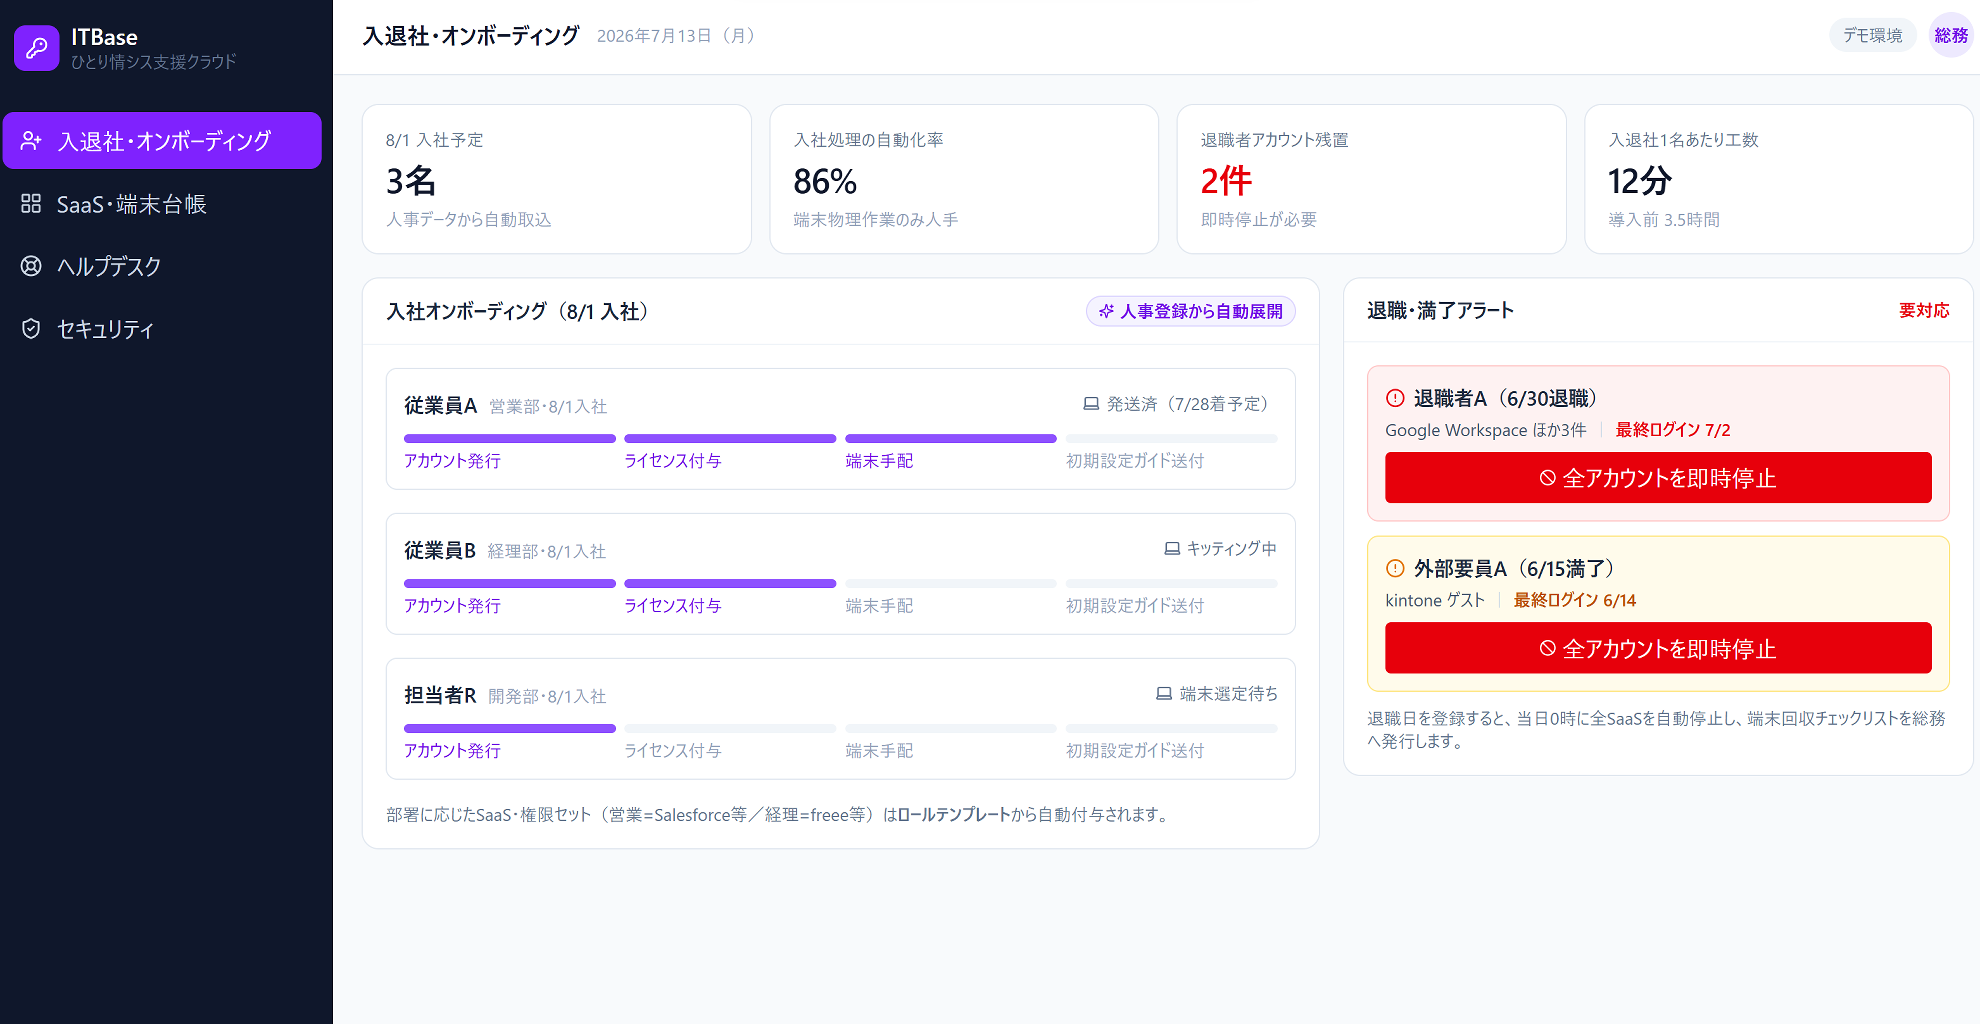Open the 総務 user avatar
The height and width of the screenshot is (1024, 1980).
coord(1950,35)
